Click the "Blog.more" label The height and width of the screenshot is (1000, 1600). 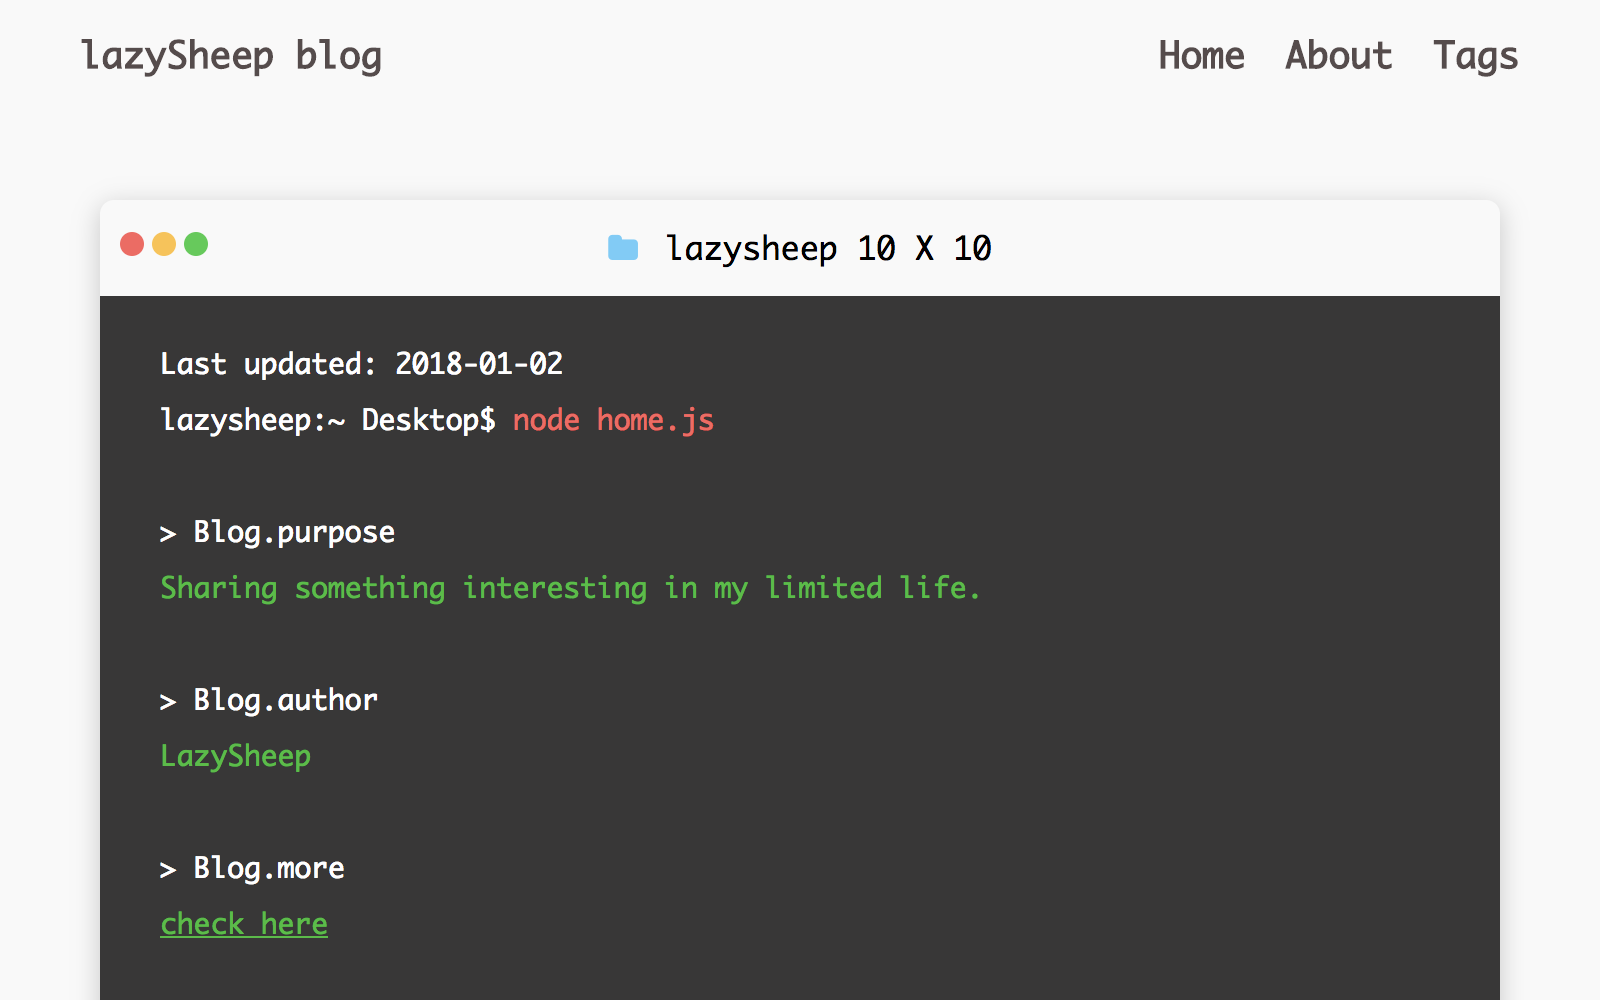[x=268, y=868]
